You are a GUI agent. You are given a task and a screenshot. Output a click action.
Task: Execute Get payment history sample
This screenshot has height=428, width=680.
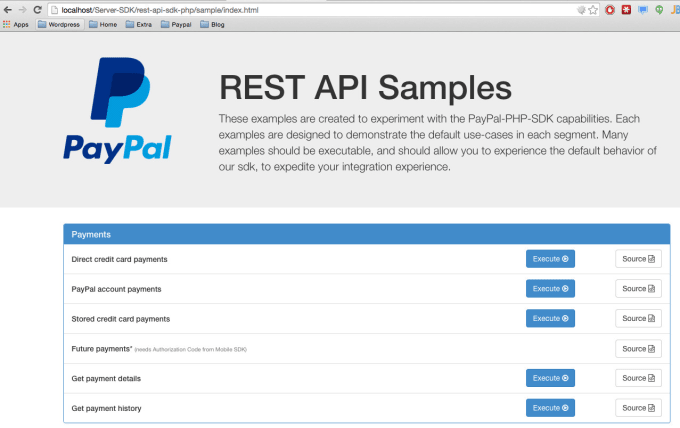click(x=550, y=408)
